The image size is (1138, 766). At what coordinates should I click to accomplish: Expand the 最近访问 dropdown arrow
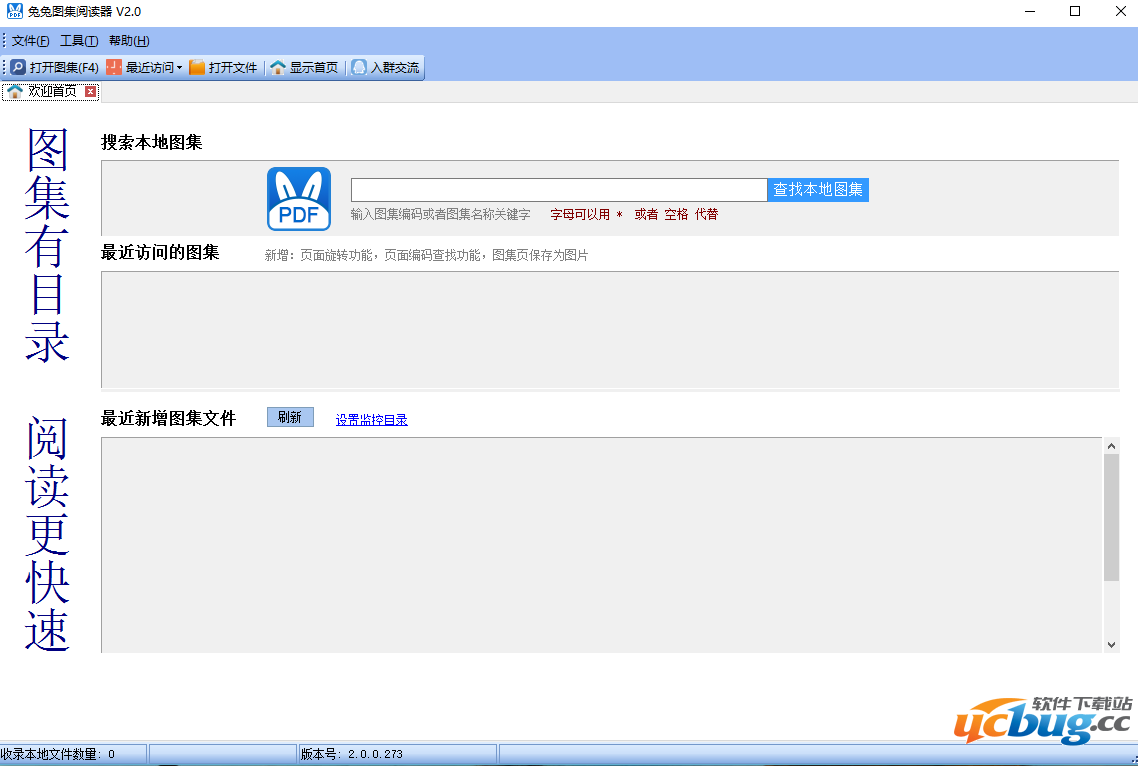click(179, 68)
